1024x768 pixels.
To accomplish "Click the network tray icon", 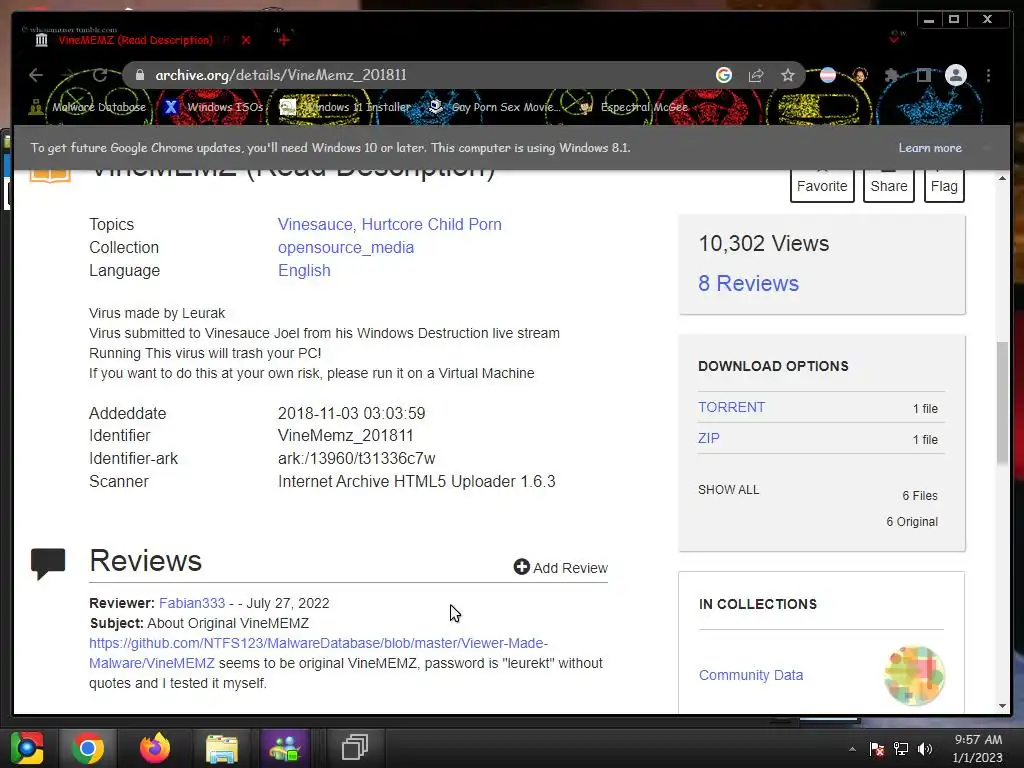I will coord(901,749).
